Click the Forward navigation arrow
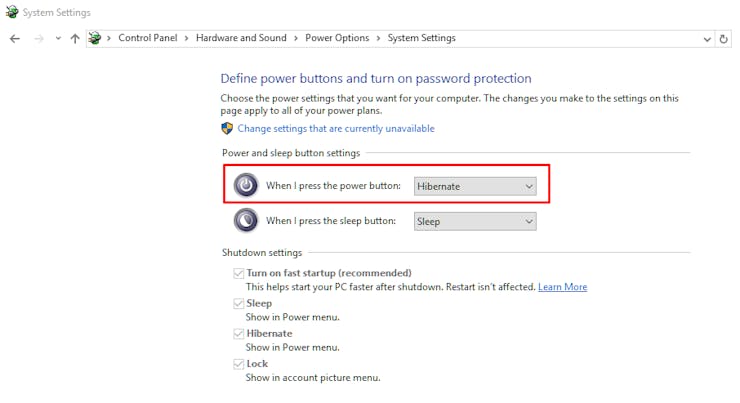 click(38, 38)
